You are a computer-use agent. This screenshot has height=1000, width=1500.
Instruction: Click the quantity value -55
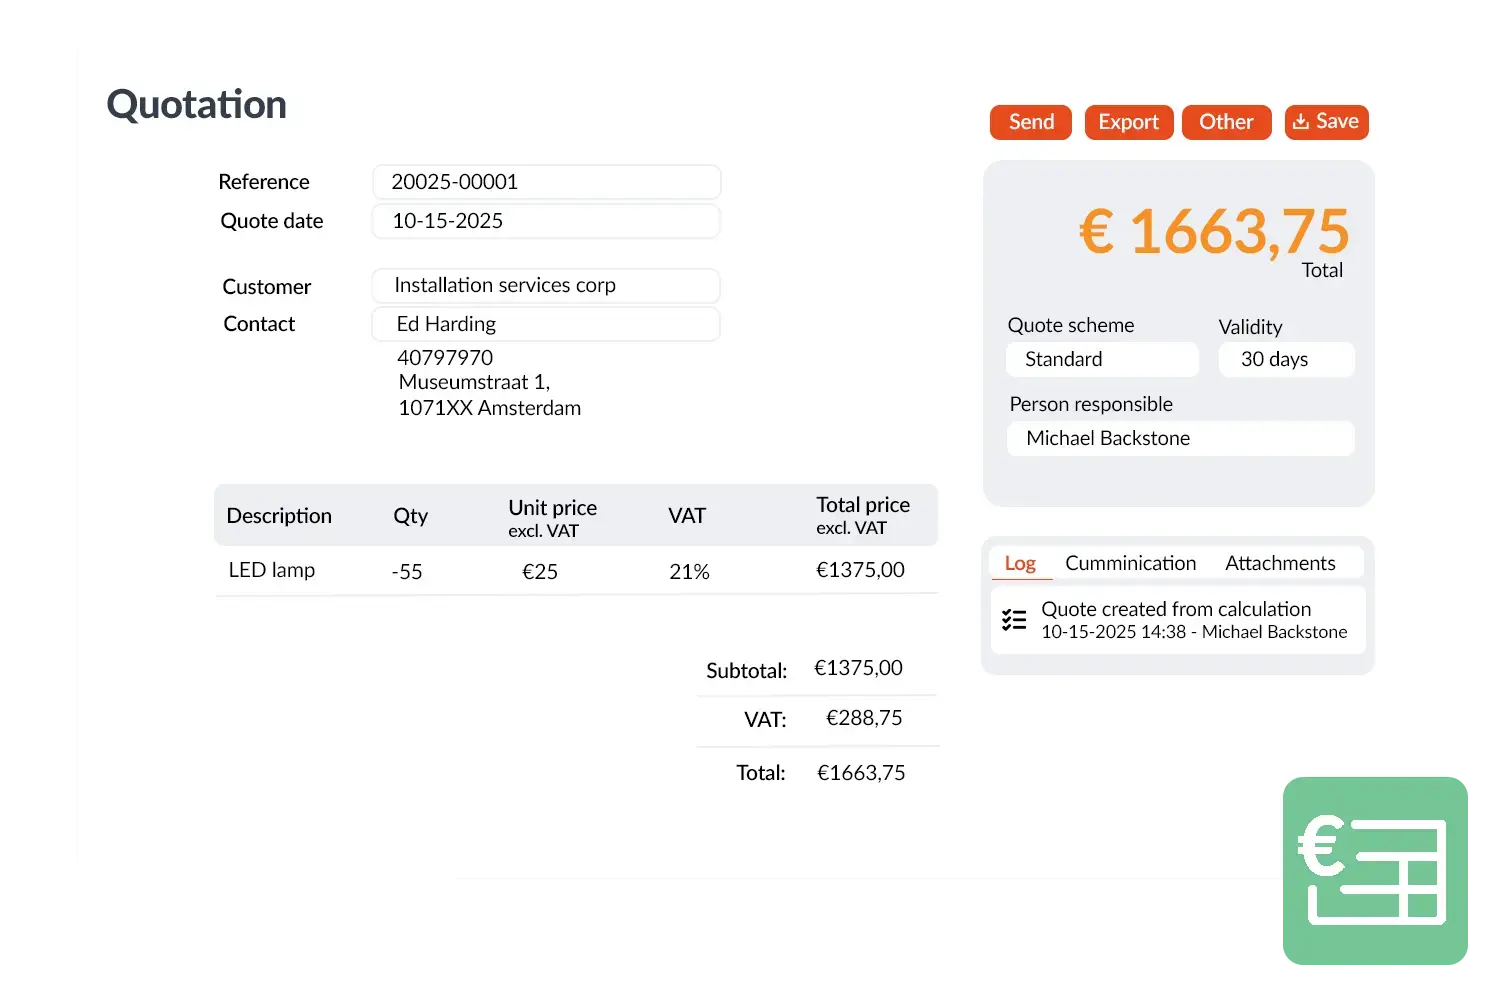click(x=407, y=572)
